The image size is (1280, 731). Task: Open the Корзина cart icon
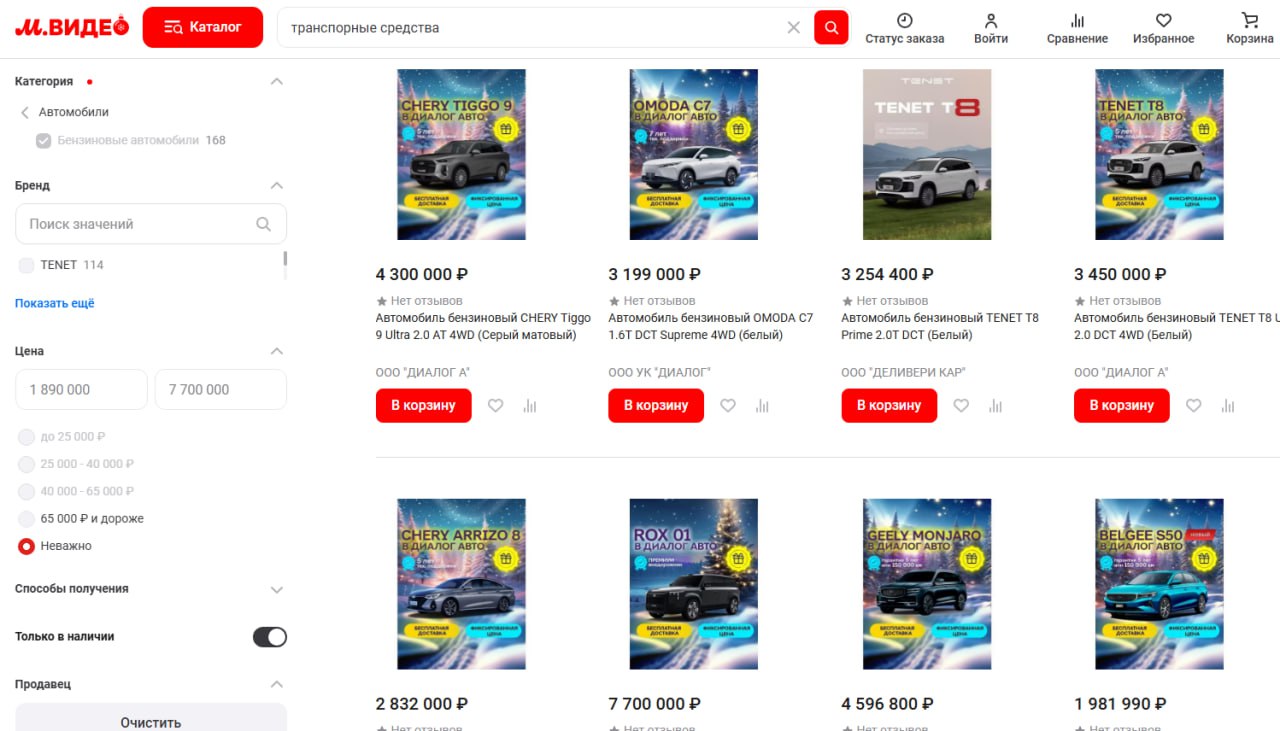[x=1249, y=20]
